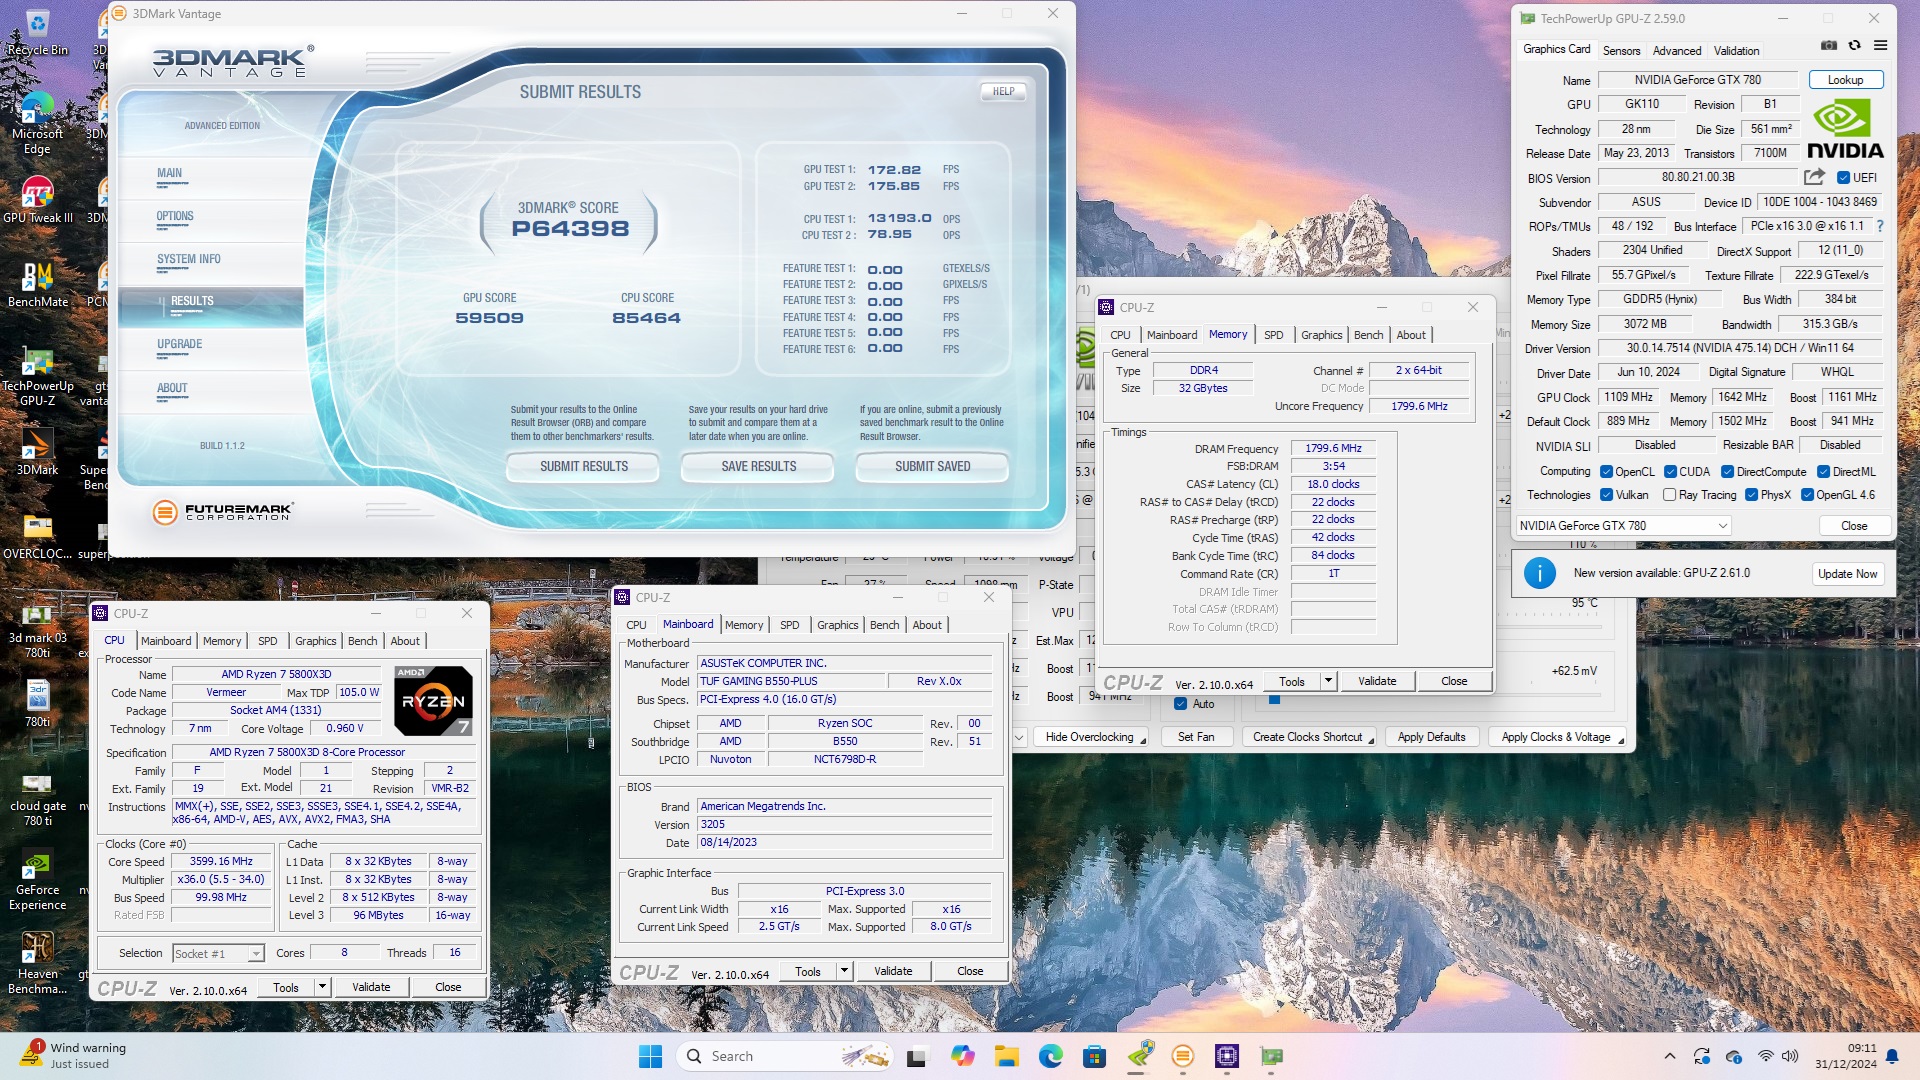The width and height of the screenshot is (1920, 1080).
Task: Click the GPU-Z refresh icon
Action: [x=1855, y=45]
